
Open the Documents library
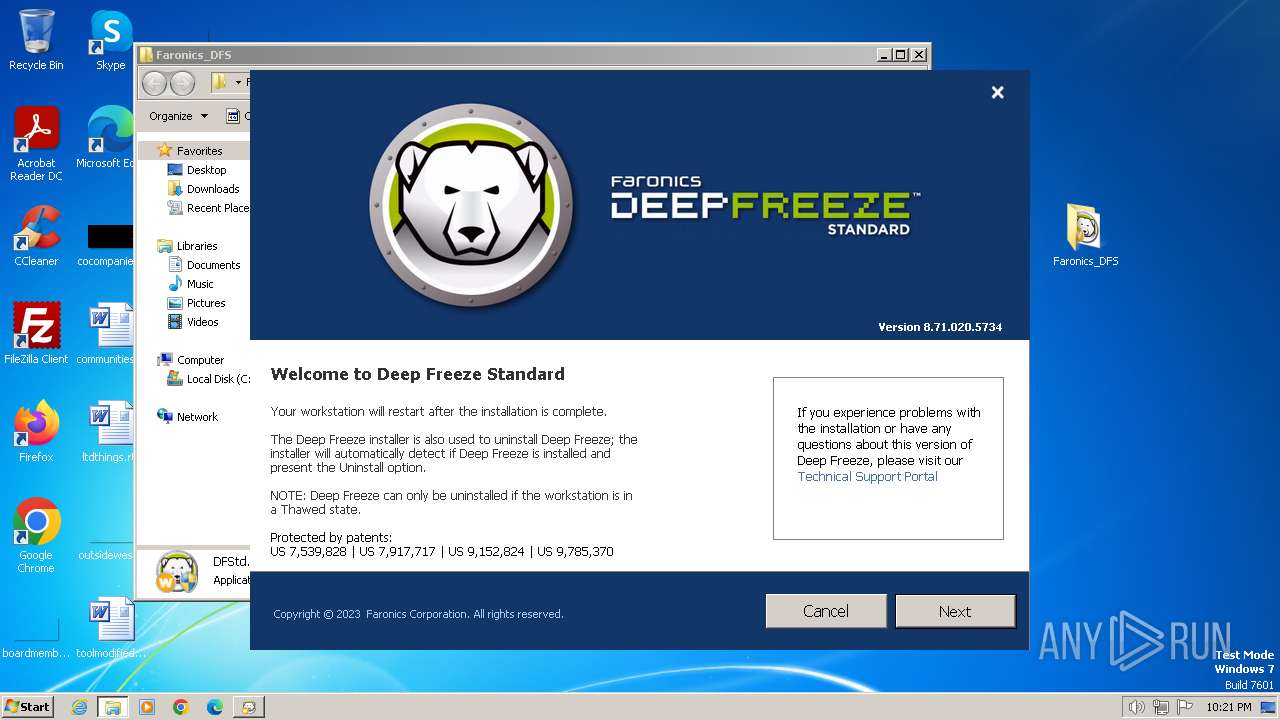(213, 265)
